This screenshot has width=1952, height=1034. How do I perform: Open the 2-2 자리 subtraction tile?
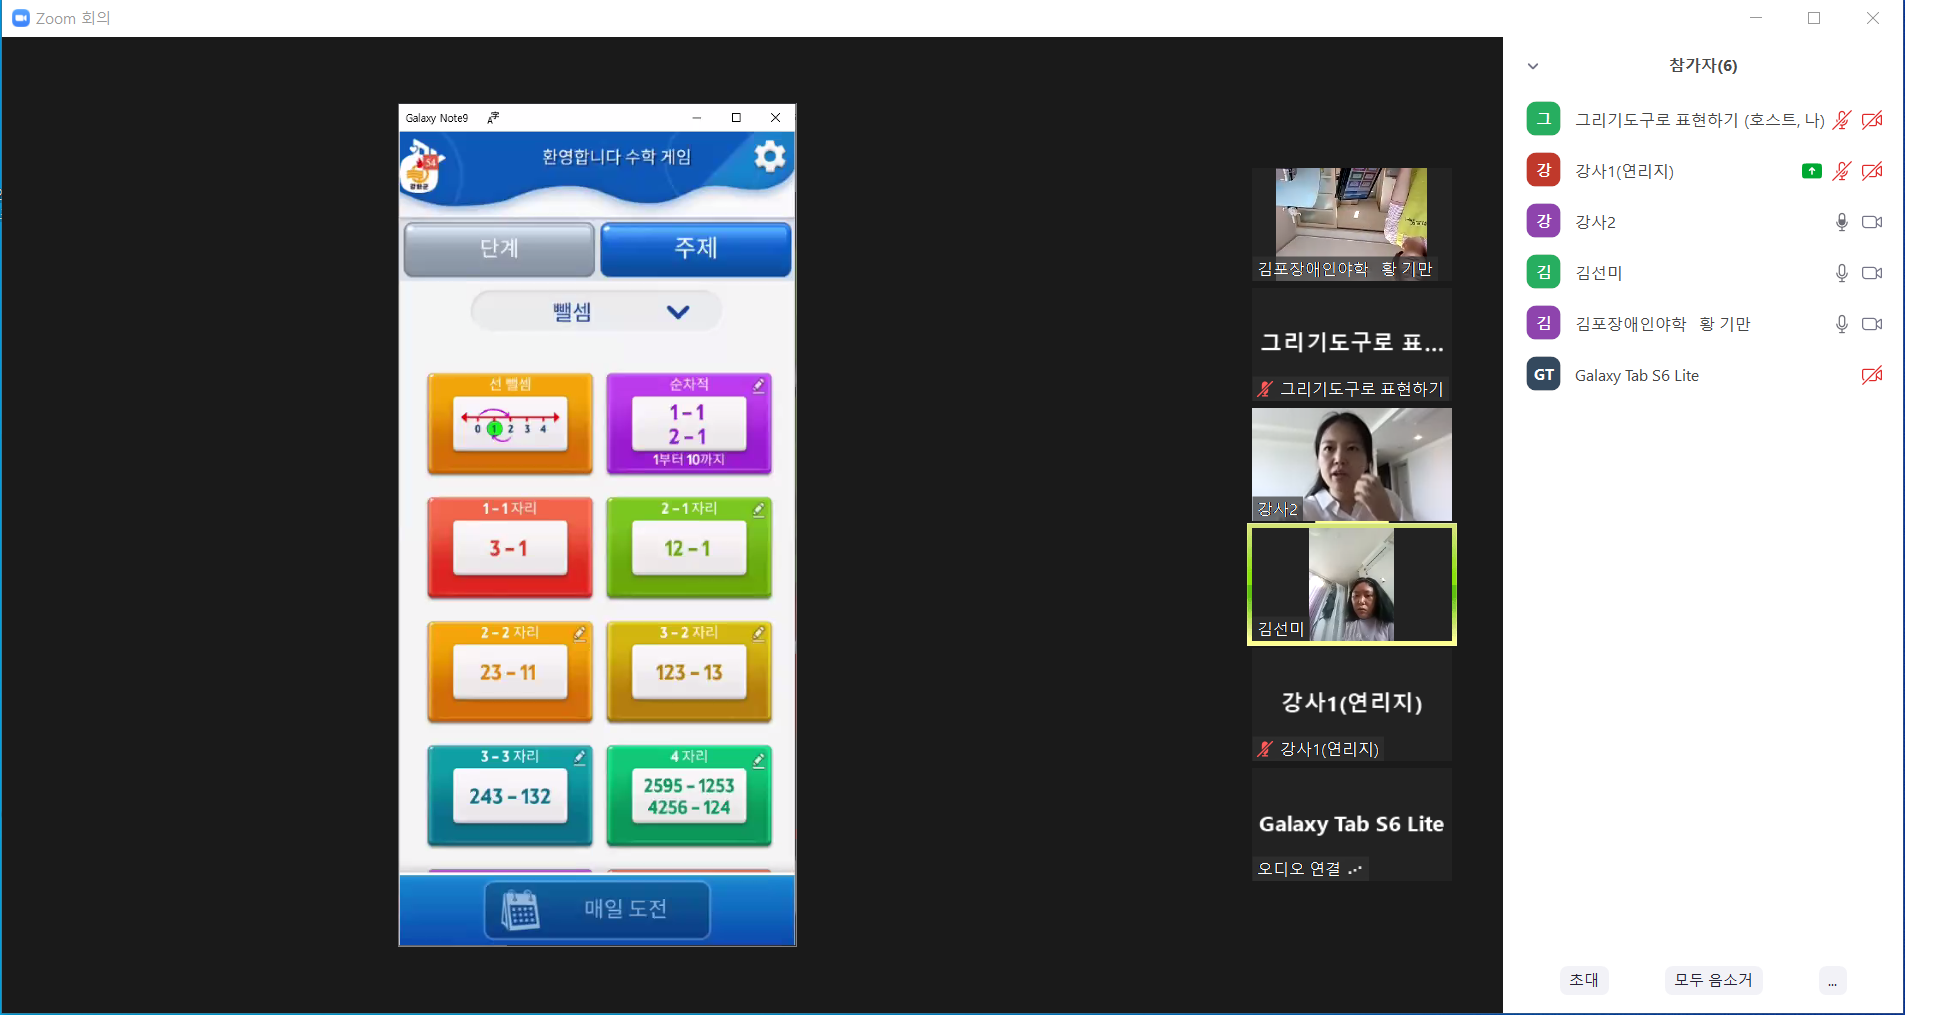[x=510, y=671]
